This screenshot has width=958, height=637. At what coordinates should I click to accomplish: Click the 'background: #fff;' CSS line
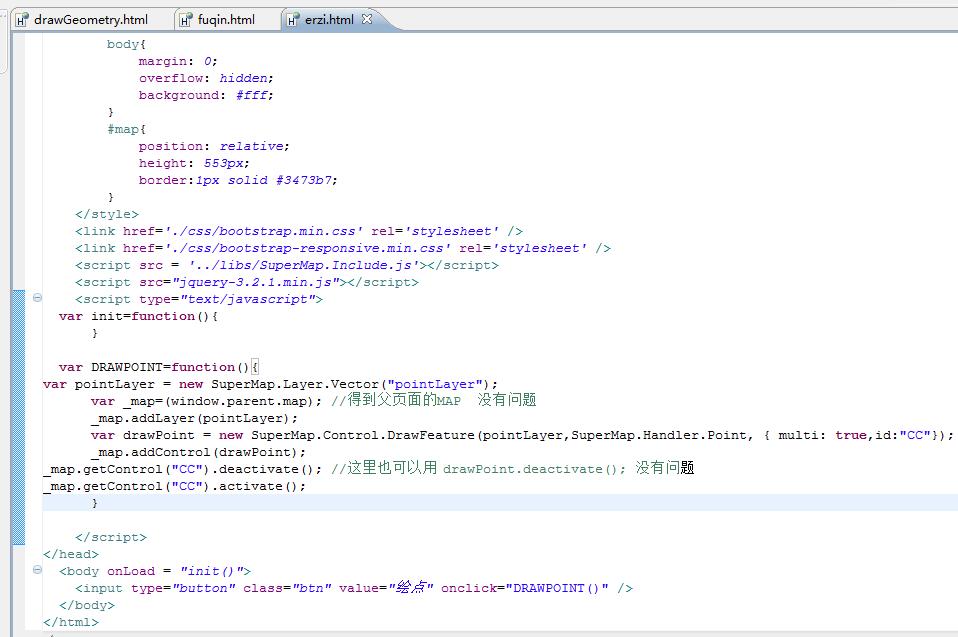point(206,95)
